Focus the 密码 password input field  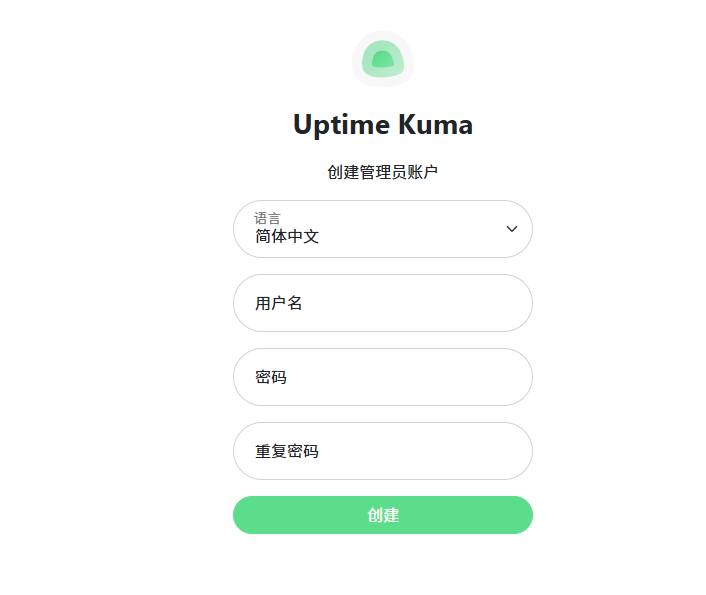tap(383, 377)
